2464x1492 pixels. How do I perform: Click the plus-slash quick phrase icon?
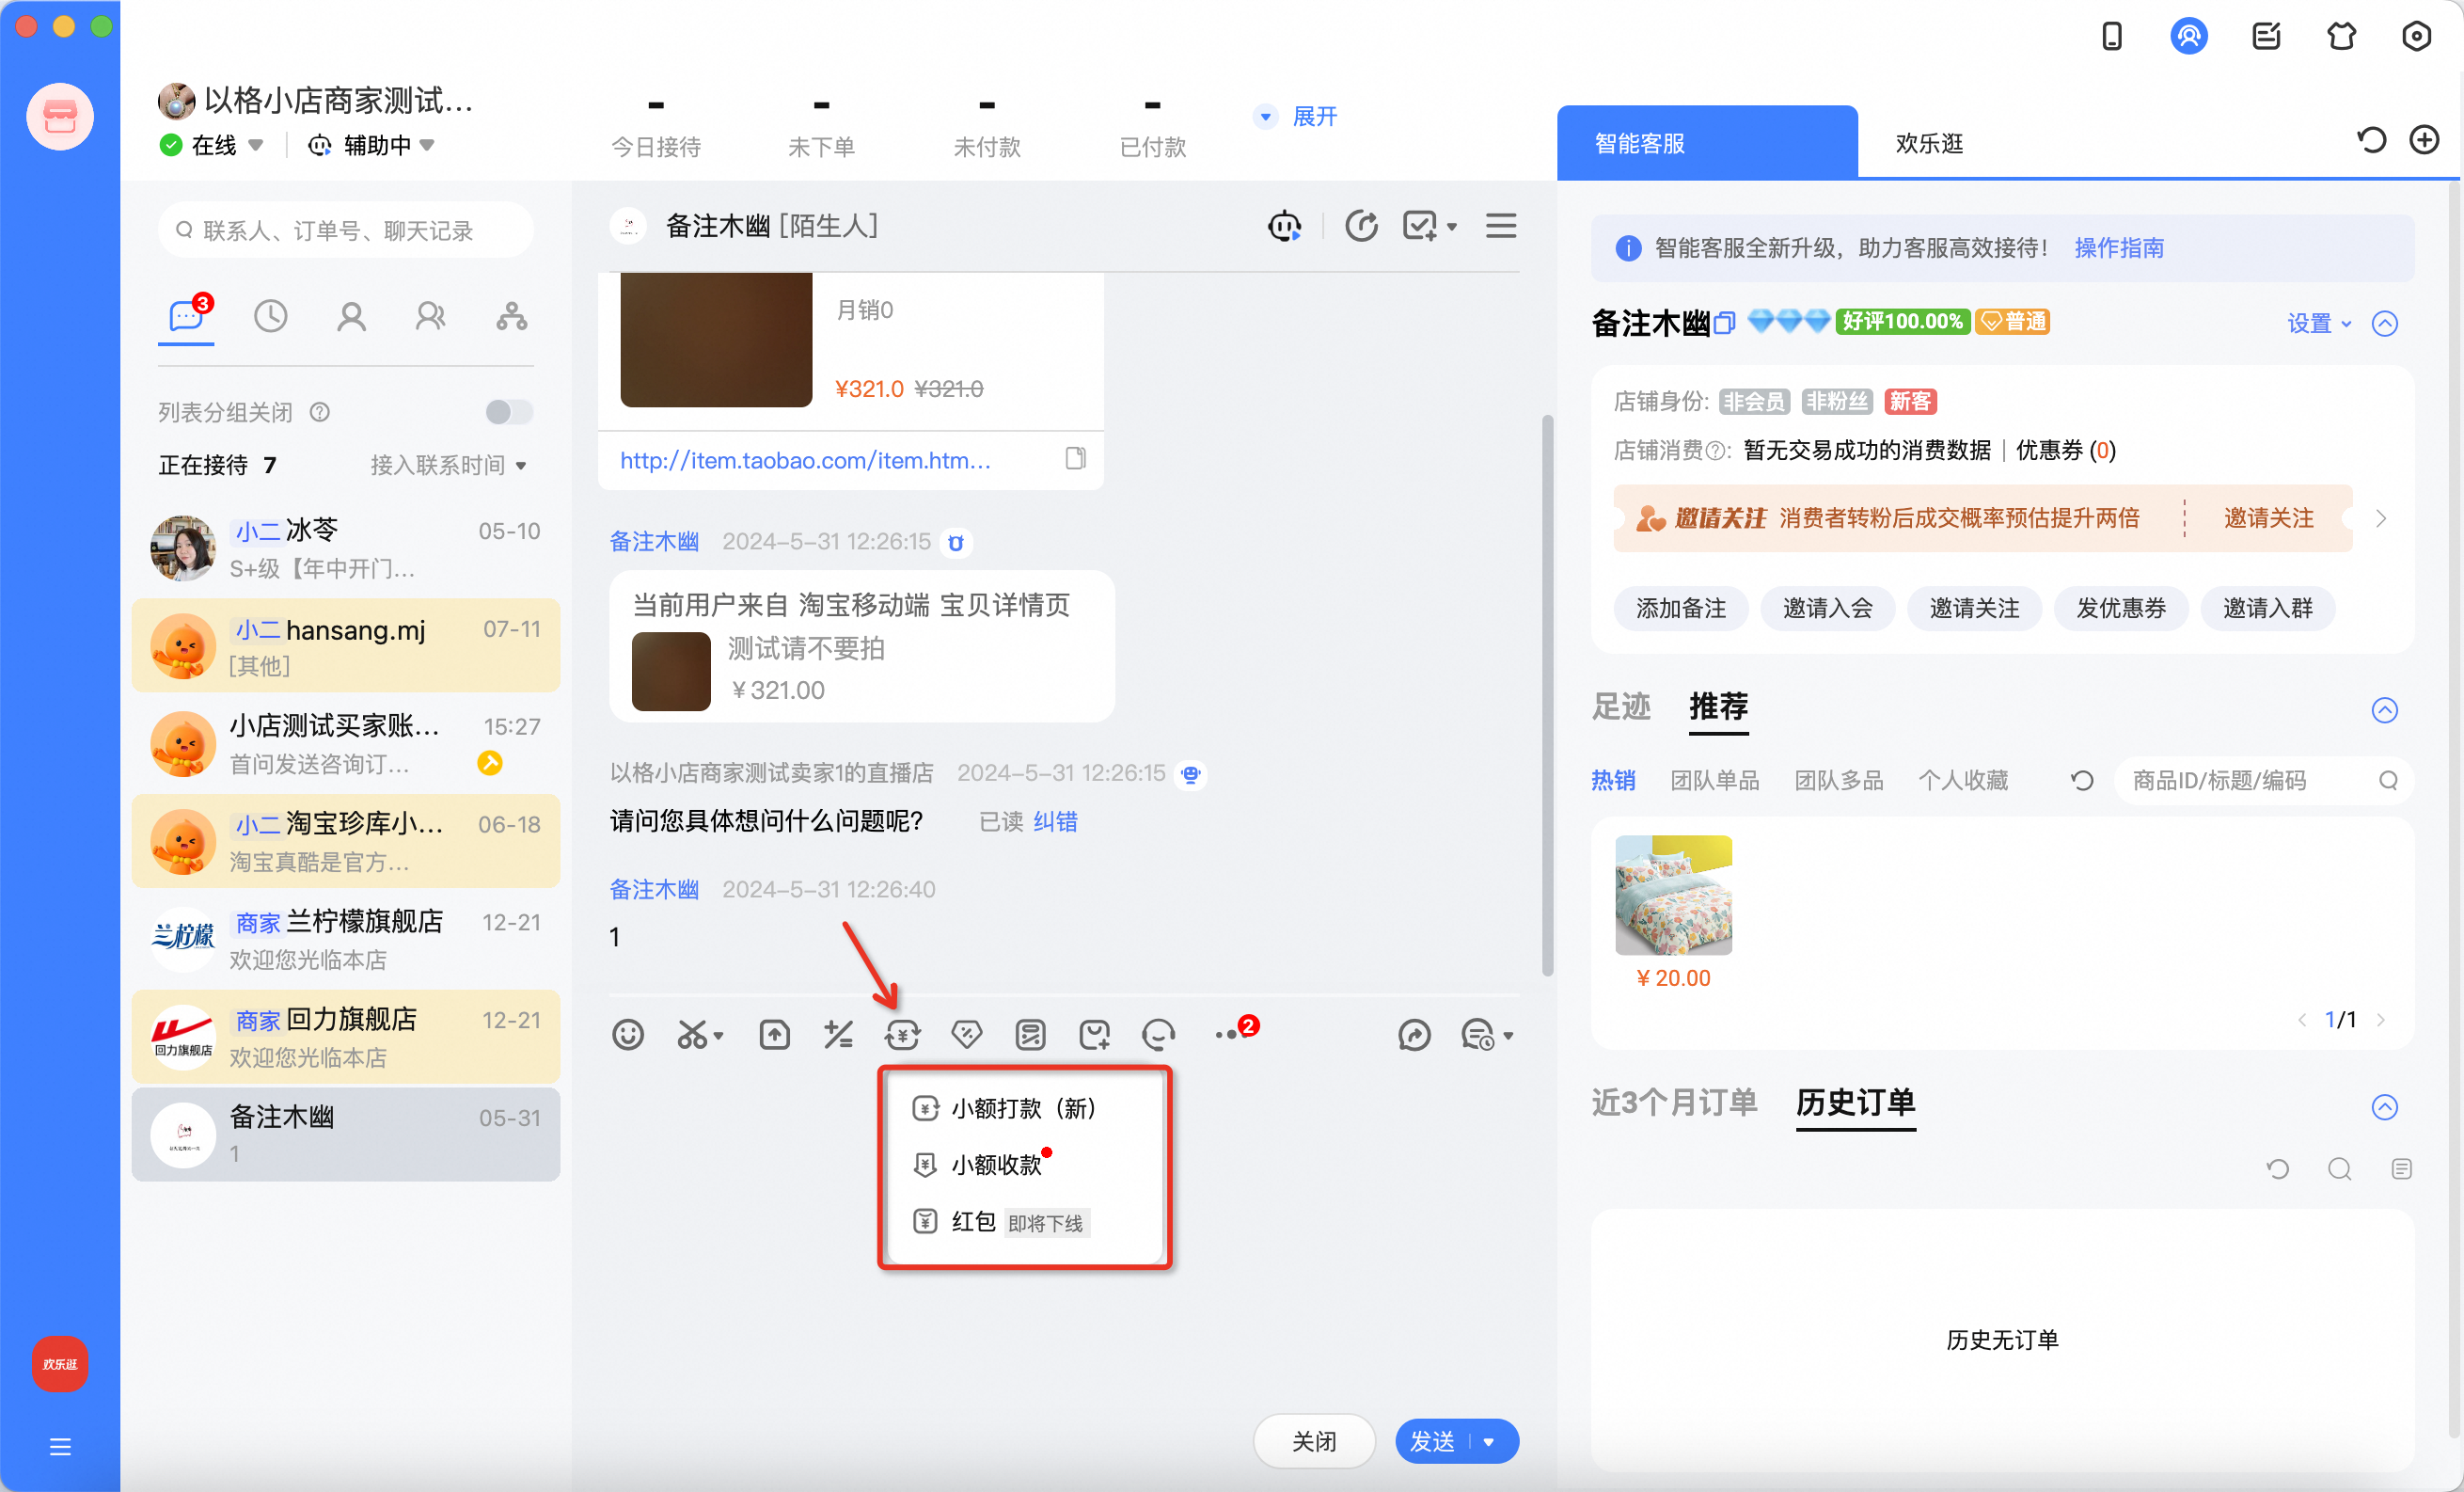[x=838, y=1034]
